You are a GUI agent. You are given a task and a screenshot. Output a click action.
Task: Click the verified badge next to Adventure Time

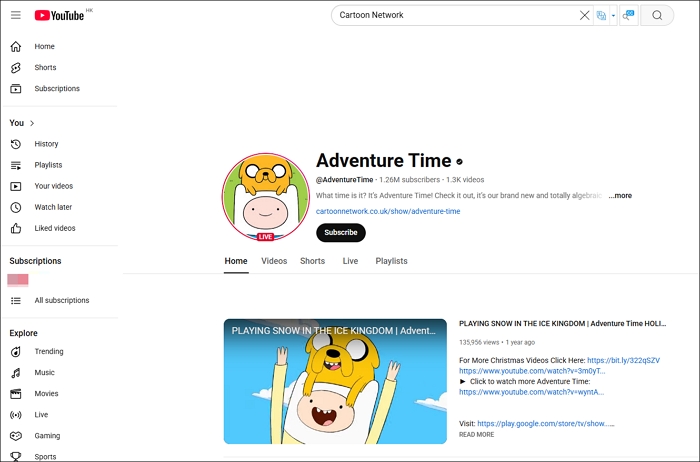click(x=459, y=162)
